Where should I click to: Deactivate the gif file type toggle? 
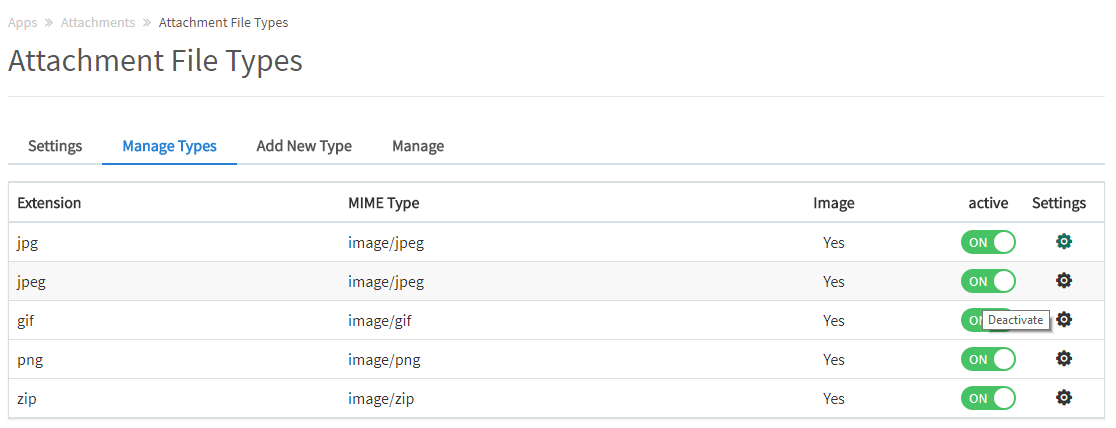pyautogui.click(x=974, y=320)
